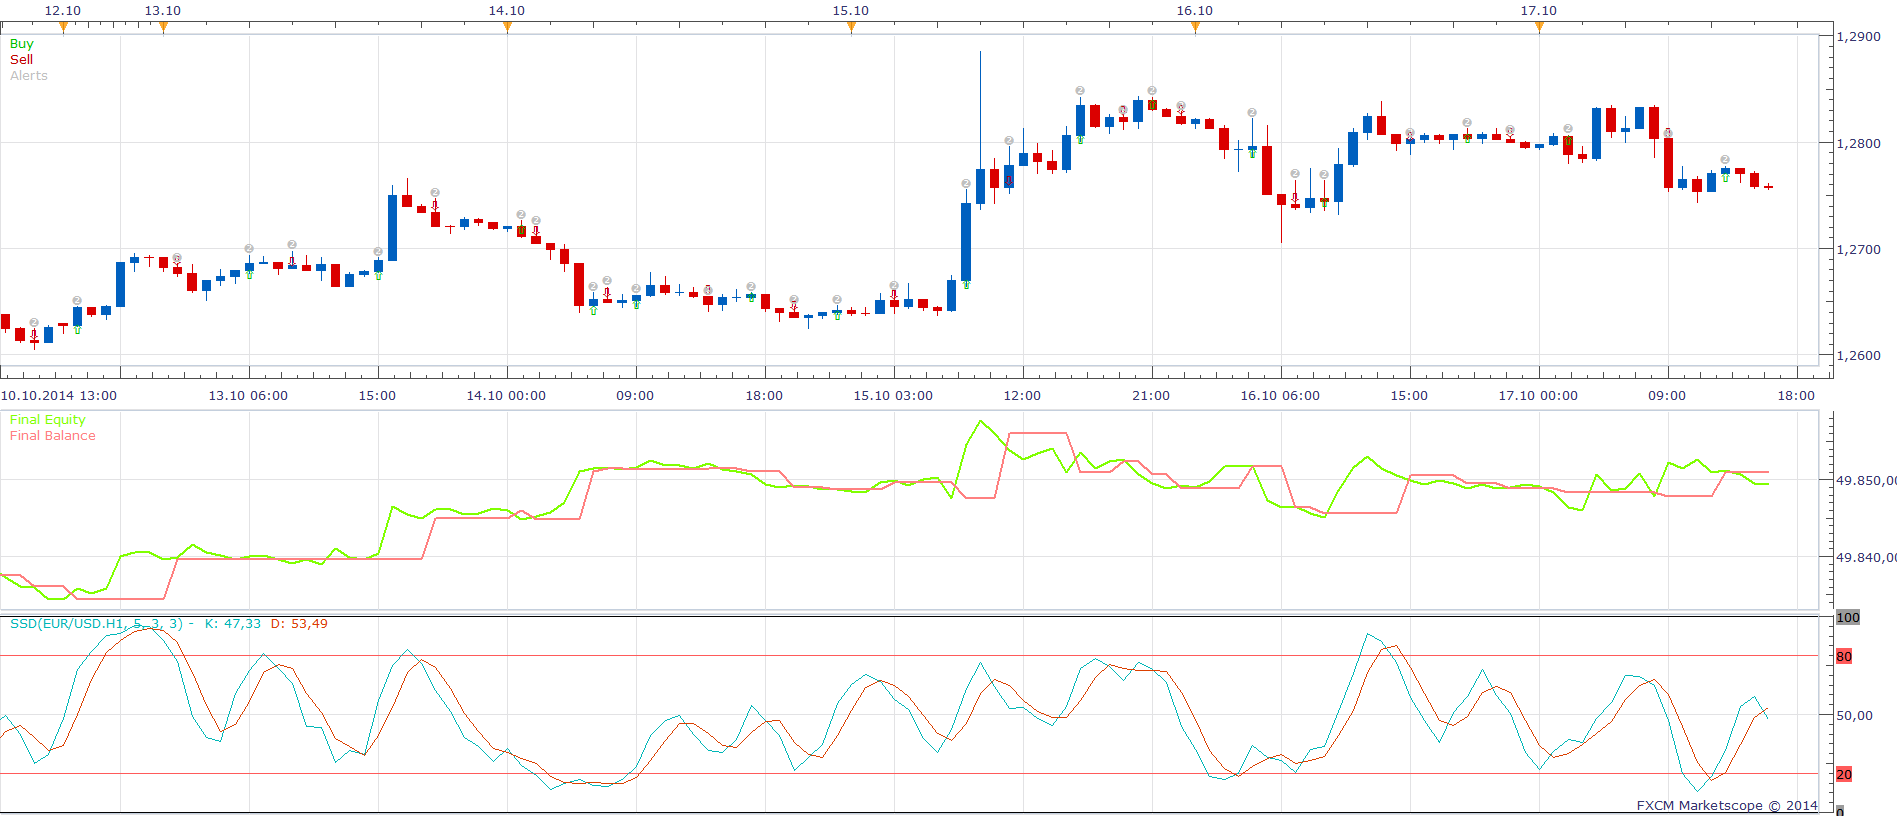This screenshot has width=1899, height=816.
Task: Click the orange date marker under 12.10
Action: click(63, 27)
